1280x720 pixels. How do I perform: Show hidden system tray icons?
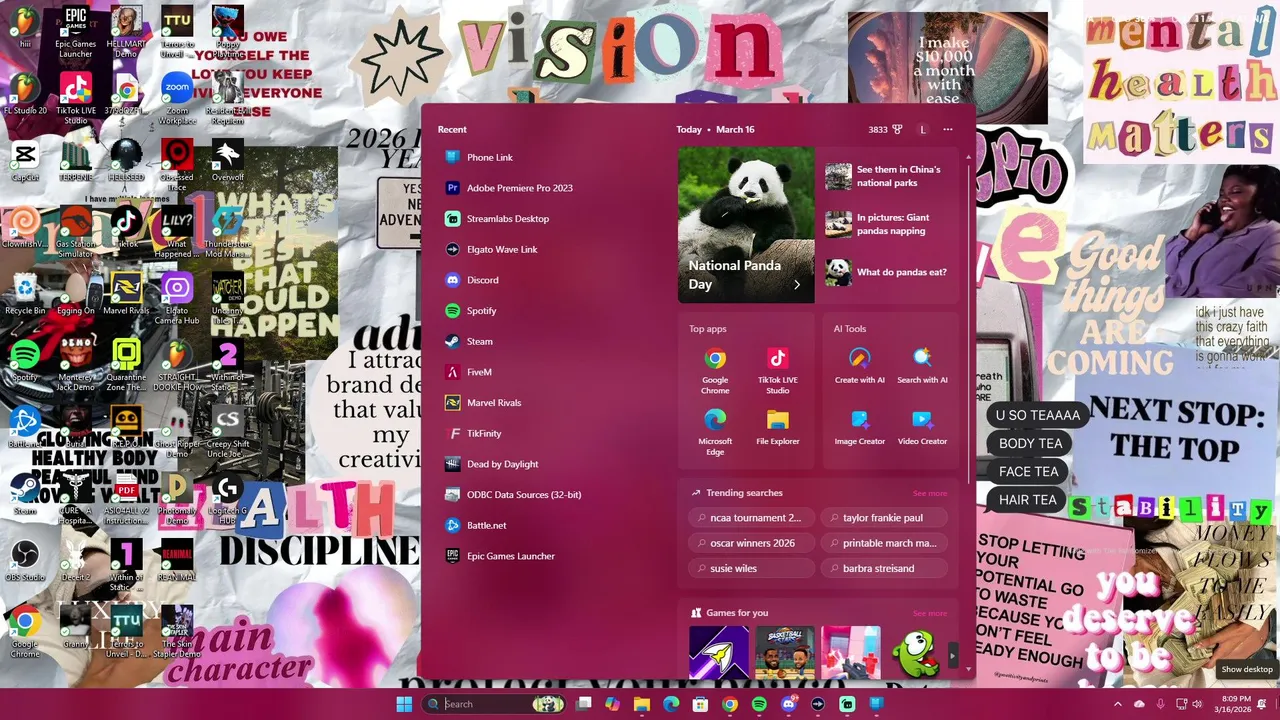(1118, 704)
